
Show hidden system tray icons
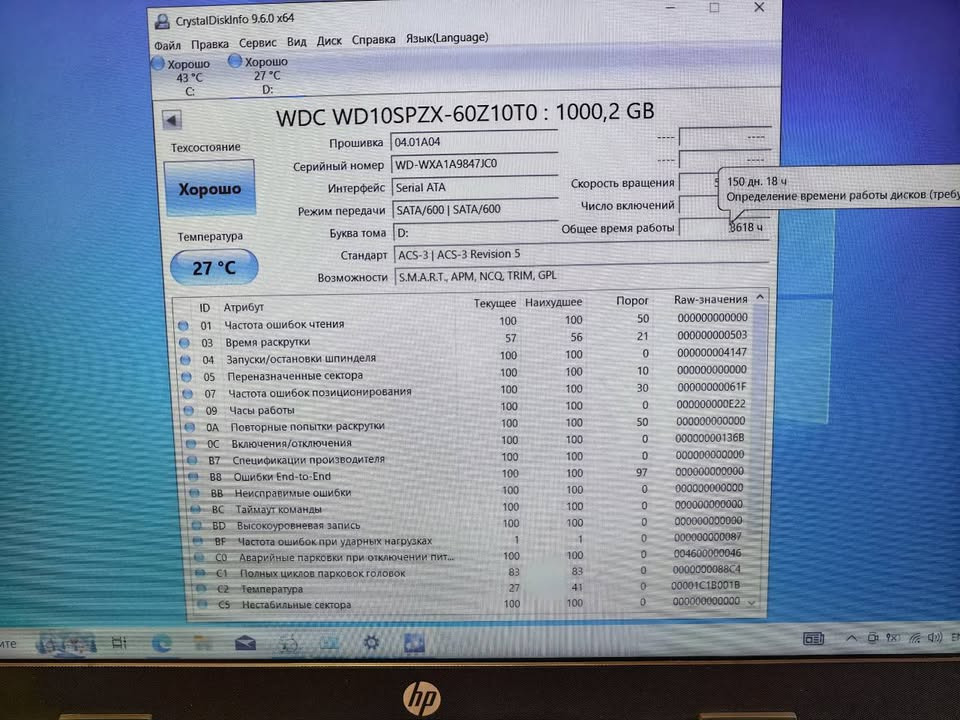pos(852,637)
